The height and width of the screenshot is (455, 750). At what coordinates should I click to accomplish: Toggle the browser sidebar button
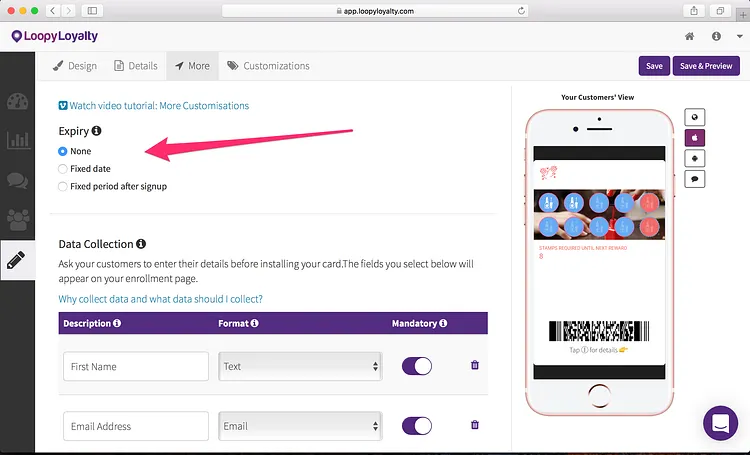(x=92, y=11)
